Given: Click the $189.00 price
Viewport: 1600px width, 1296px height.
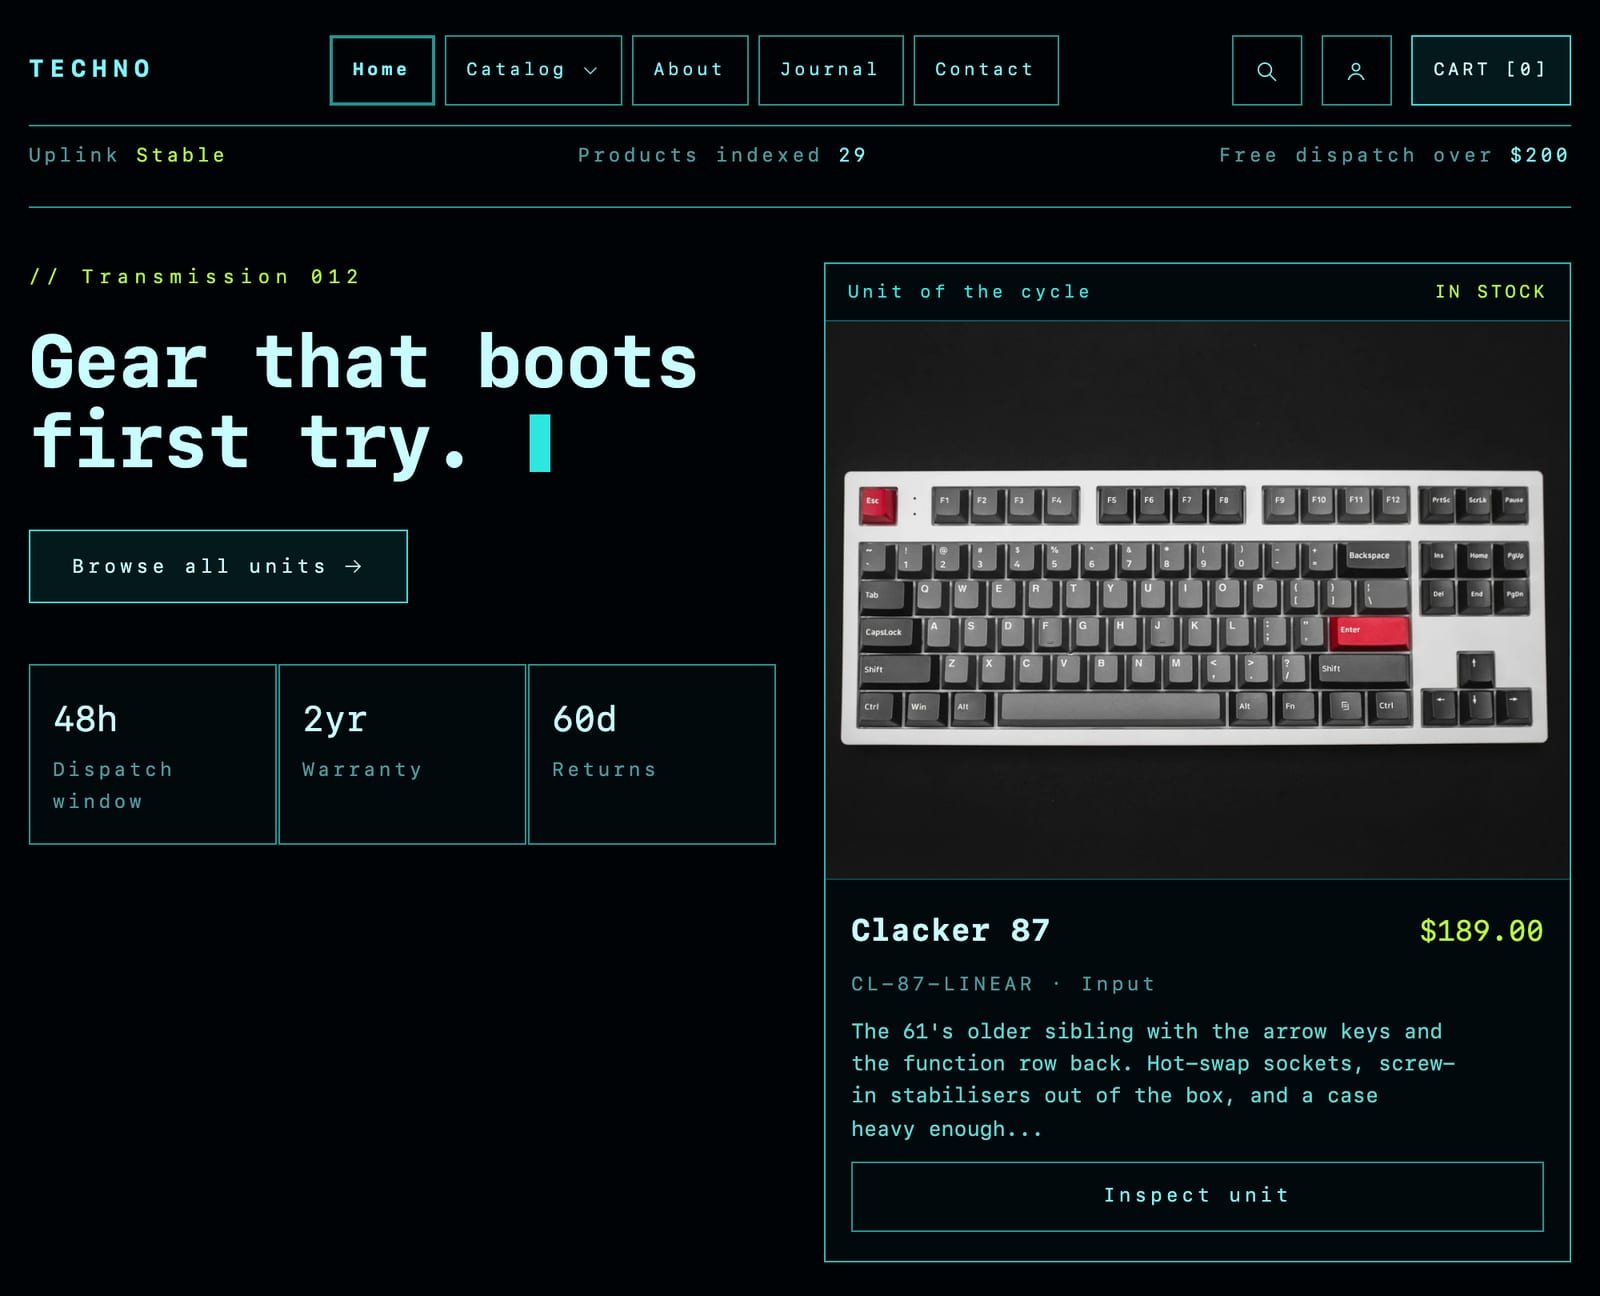Looking at the screenshot, I should [x=1481, y=931].
